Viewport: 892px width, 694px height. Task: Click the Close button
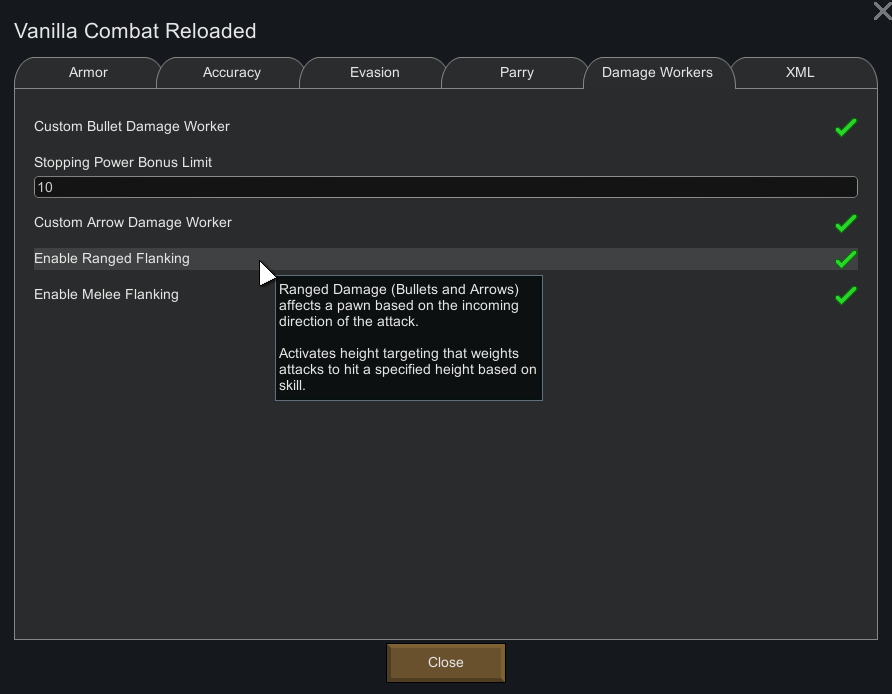coord(445,663)
